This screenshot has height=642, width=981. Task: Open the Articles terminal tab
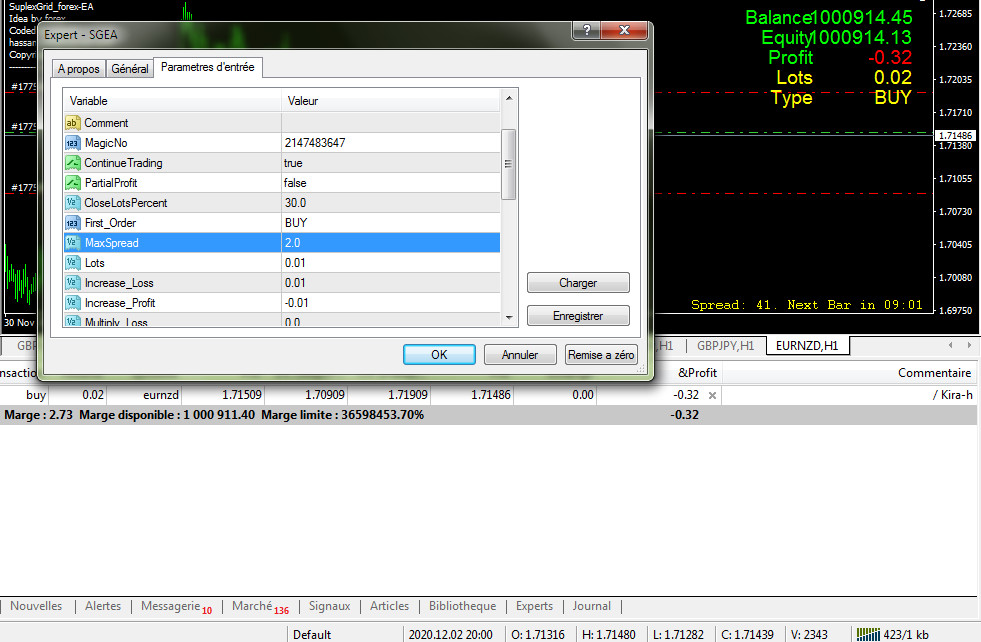point(389,606)
